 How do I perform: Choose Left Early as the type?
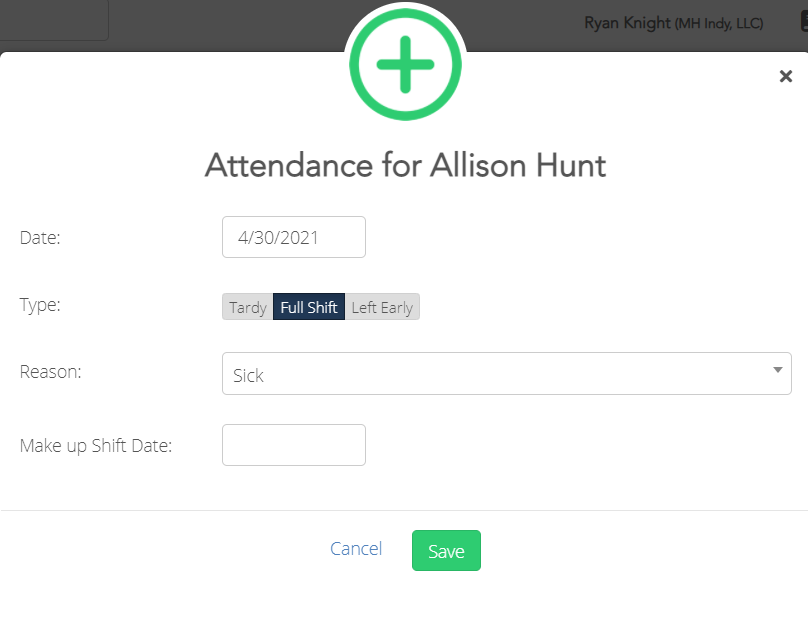coord(382,307)
